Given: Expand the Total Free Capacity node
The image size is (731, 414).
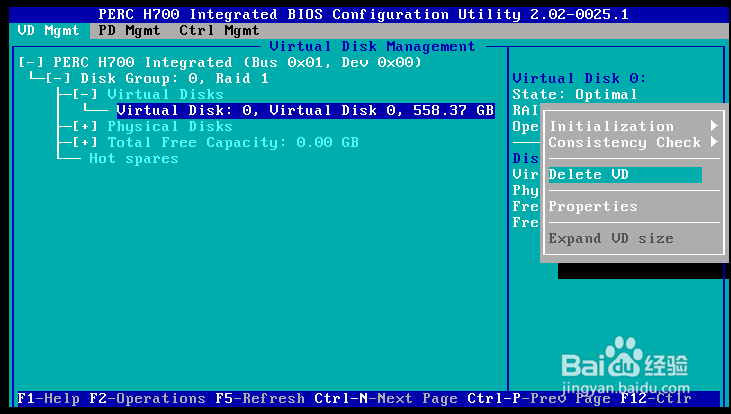Looking at the screenshot, I should [x=85, y=142].
